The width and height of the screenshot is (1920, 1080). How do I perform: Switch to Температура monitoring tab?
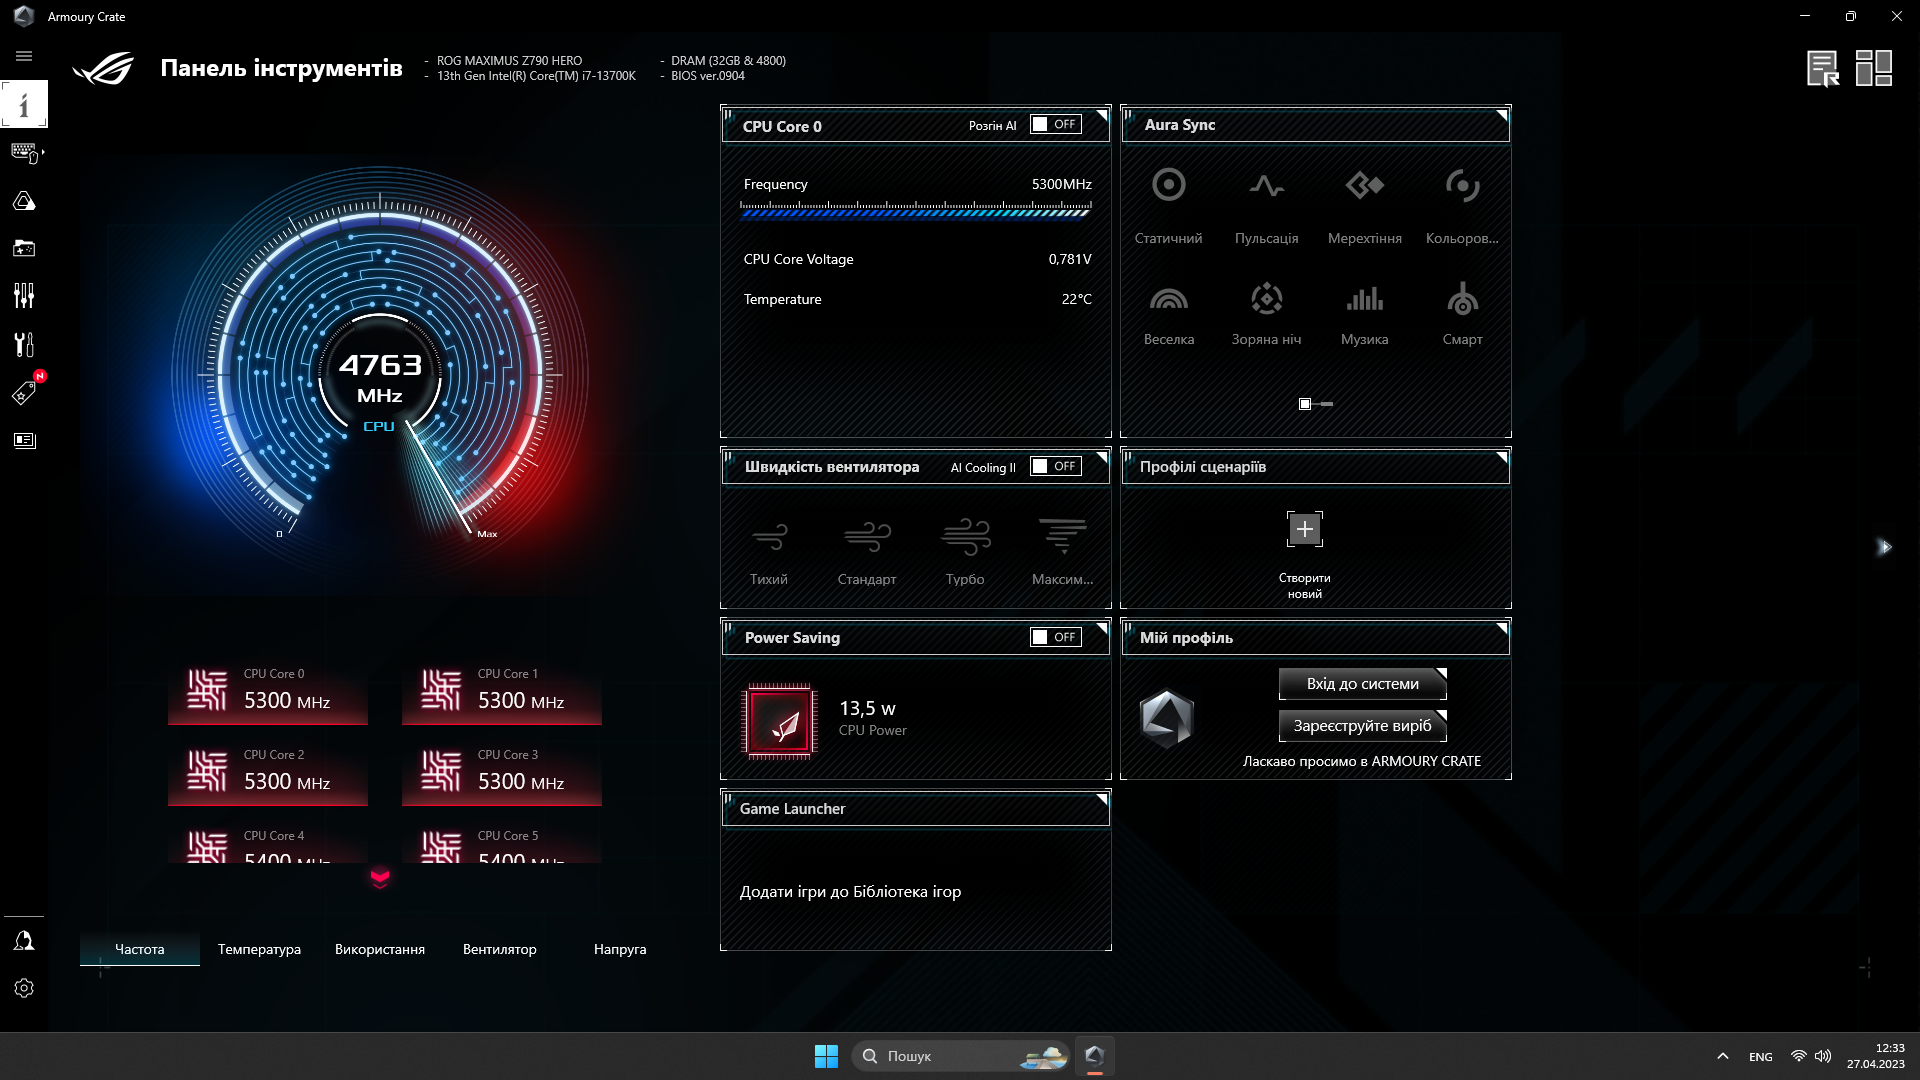point(258,948)
